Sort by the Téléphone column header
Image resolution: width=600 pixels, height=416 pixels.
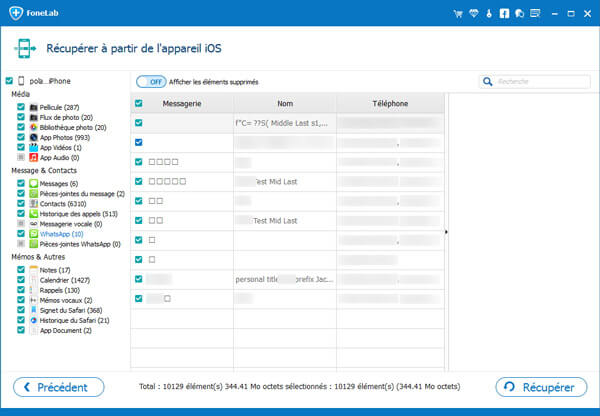pyautogui.click(x=389, y=103)
